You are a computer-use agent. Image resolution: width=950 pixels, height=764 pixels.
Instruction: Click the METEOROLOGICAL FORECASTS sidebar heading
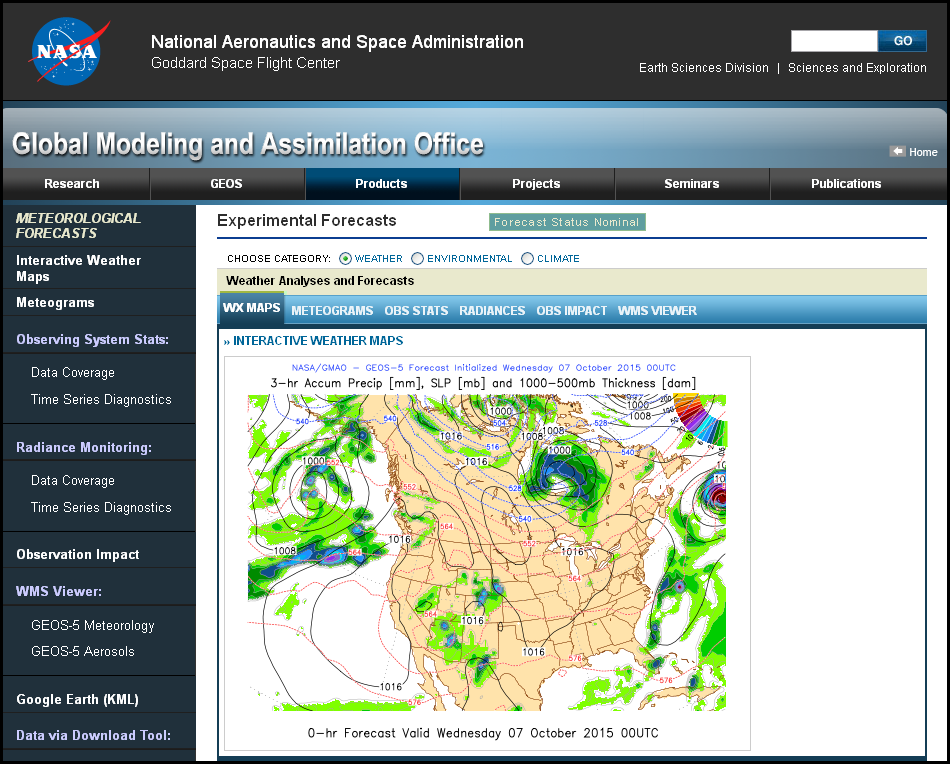(x=78, y=225)
